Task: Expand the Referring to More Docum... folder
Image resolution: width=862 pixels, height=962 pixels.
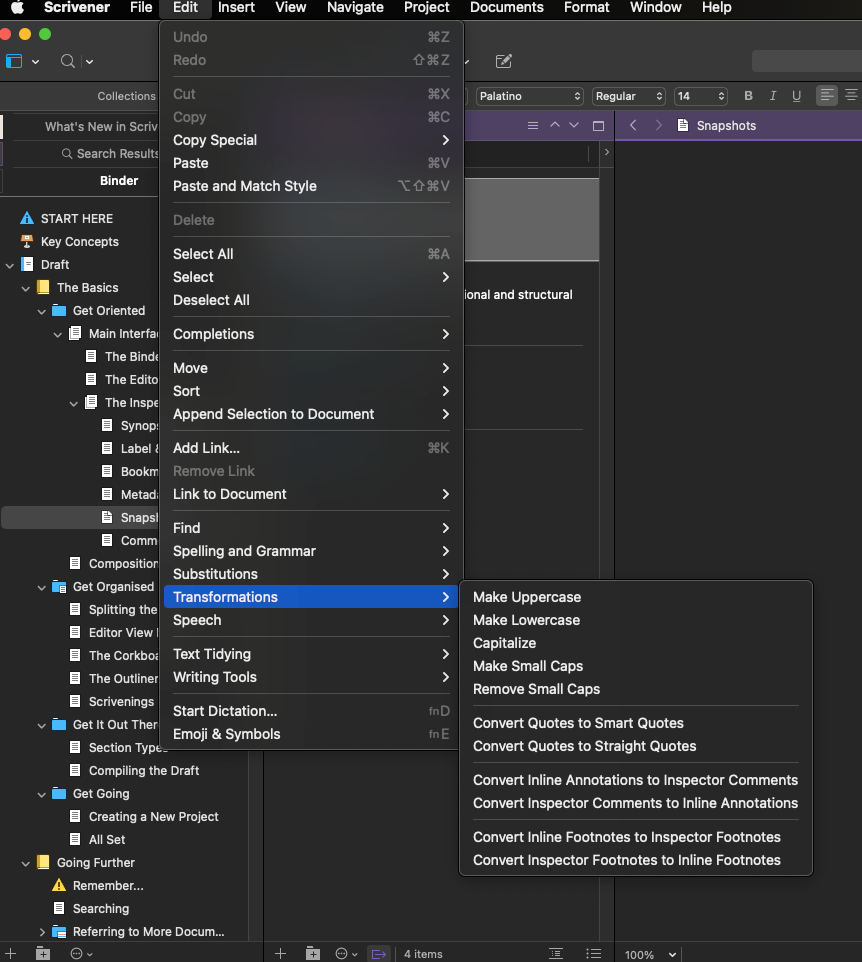Action: coord(42,932)
